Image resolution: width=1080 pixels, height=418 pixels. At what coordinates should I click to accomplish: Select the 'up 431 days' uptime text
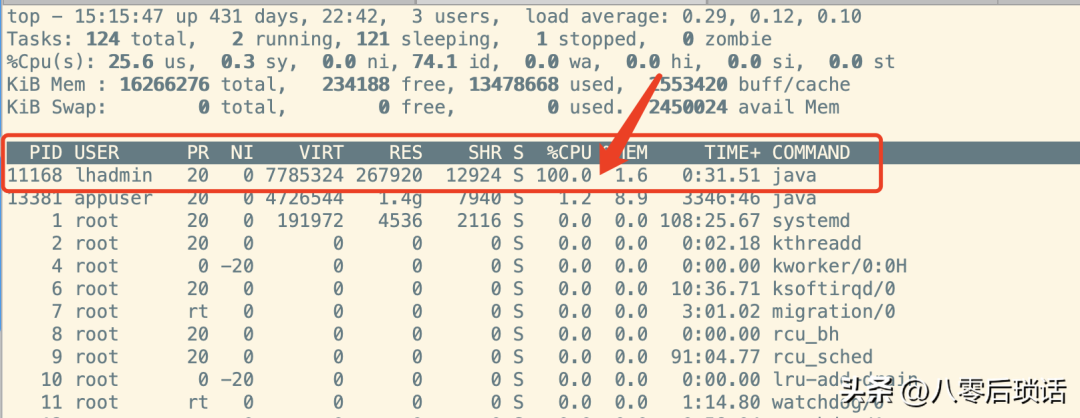pos(232,16)
